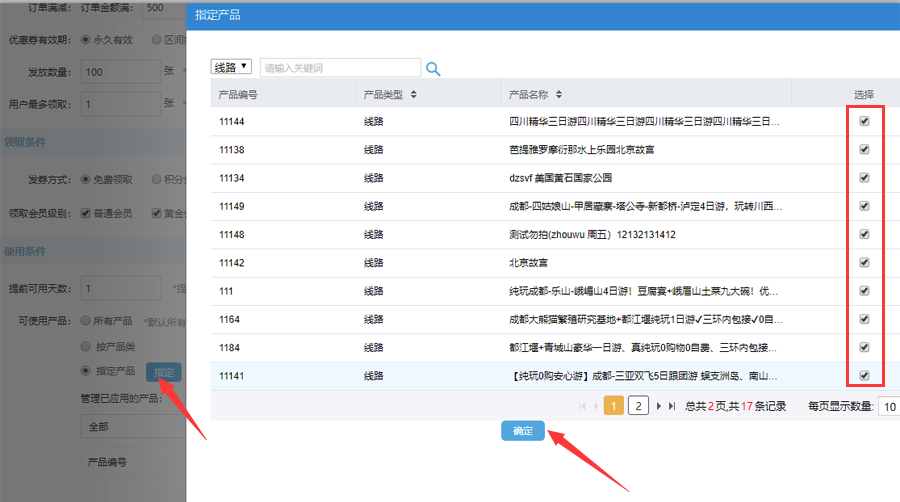
Task: Uncheck the checkbox for product 11144
Action: (x=864, y=121)
